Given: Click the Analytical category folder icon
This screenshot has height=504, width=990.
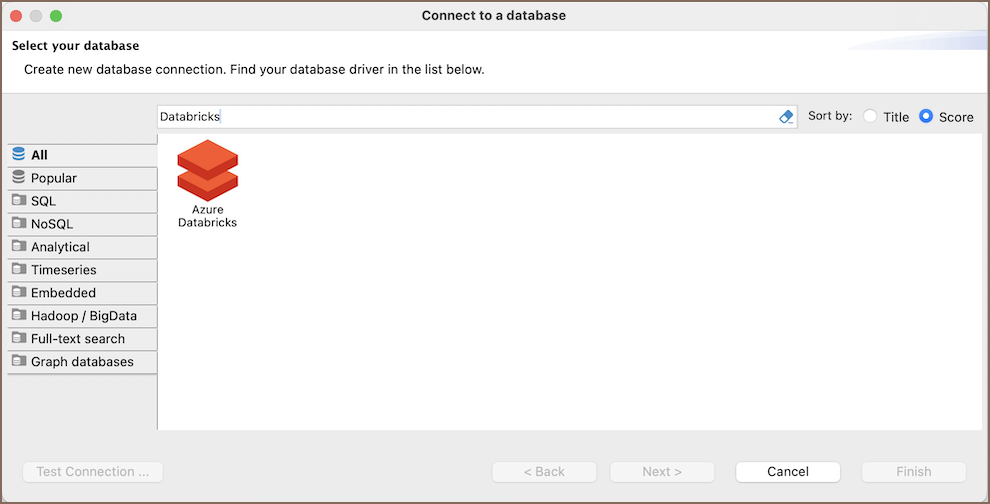Looking at the screenshot, I should [x=19, y=246].
